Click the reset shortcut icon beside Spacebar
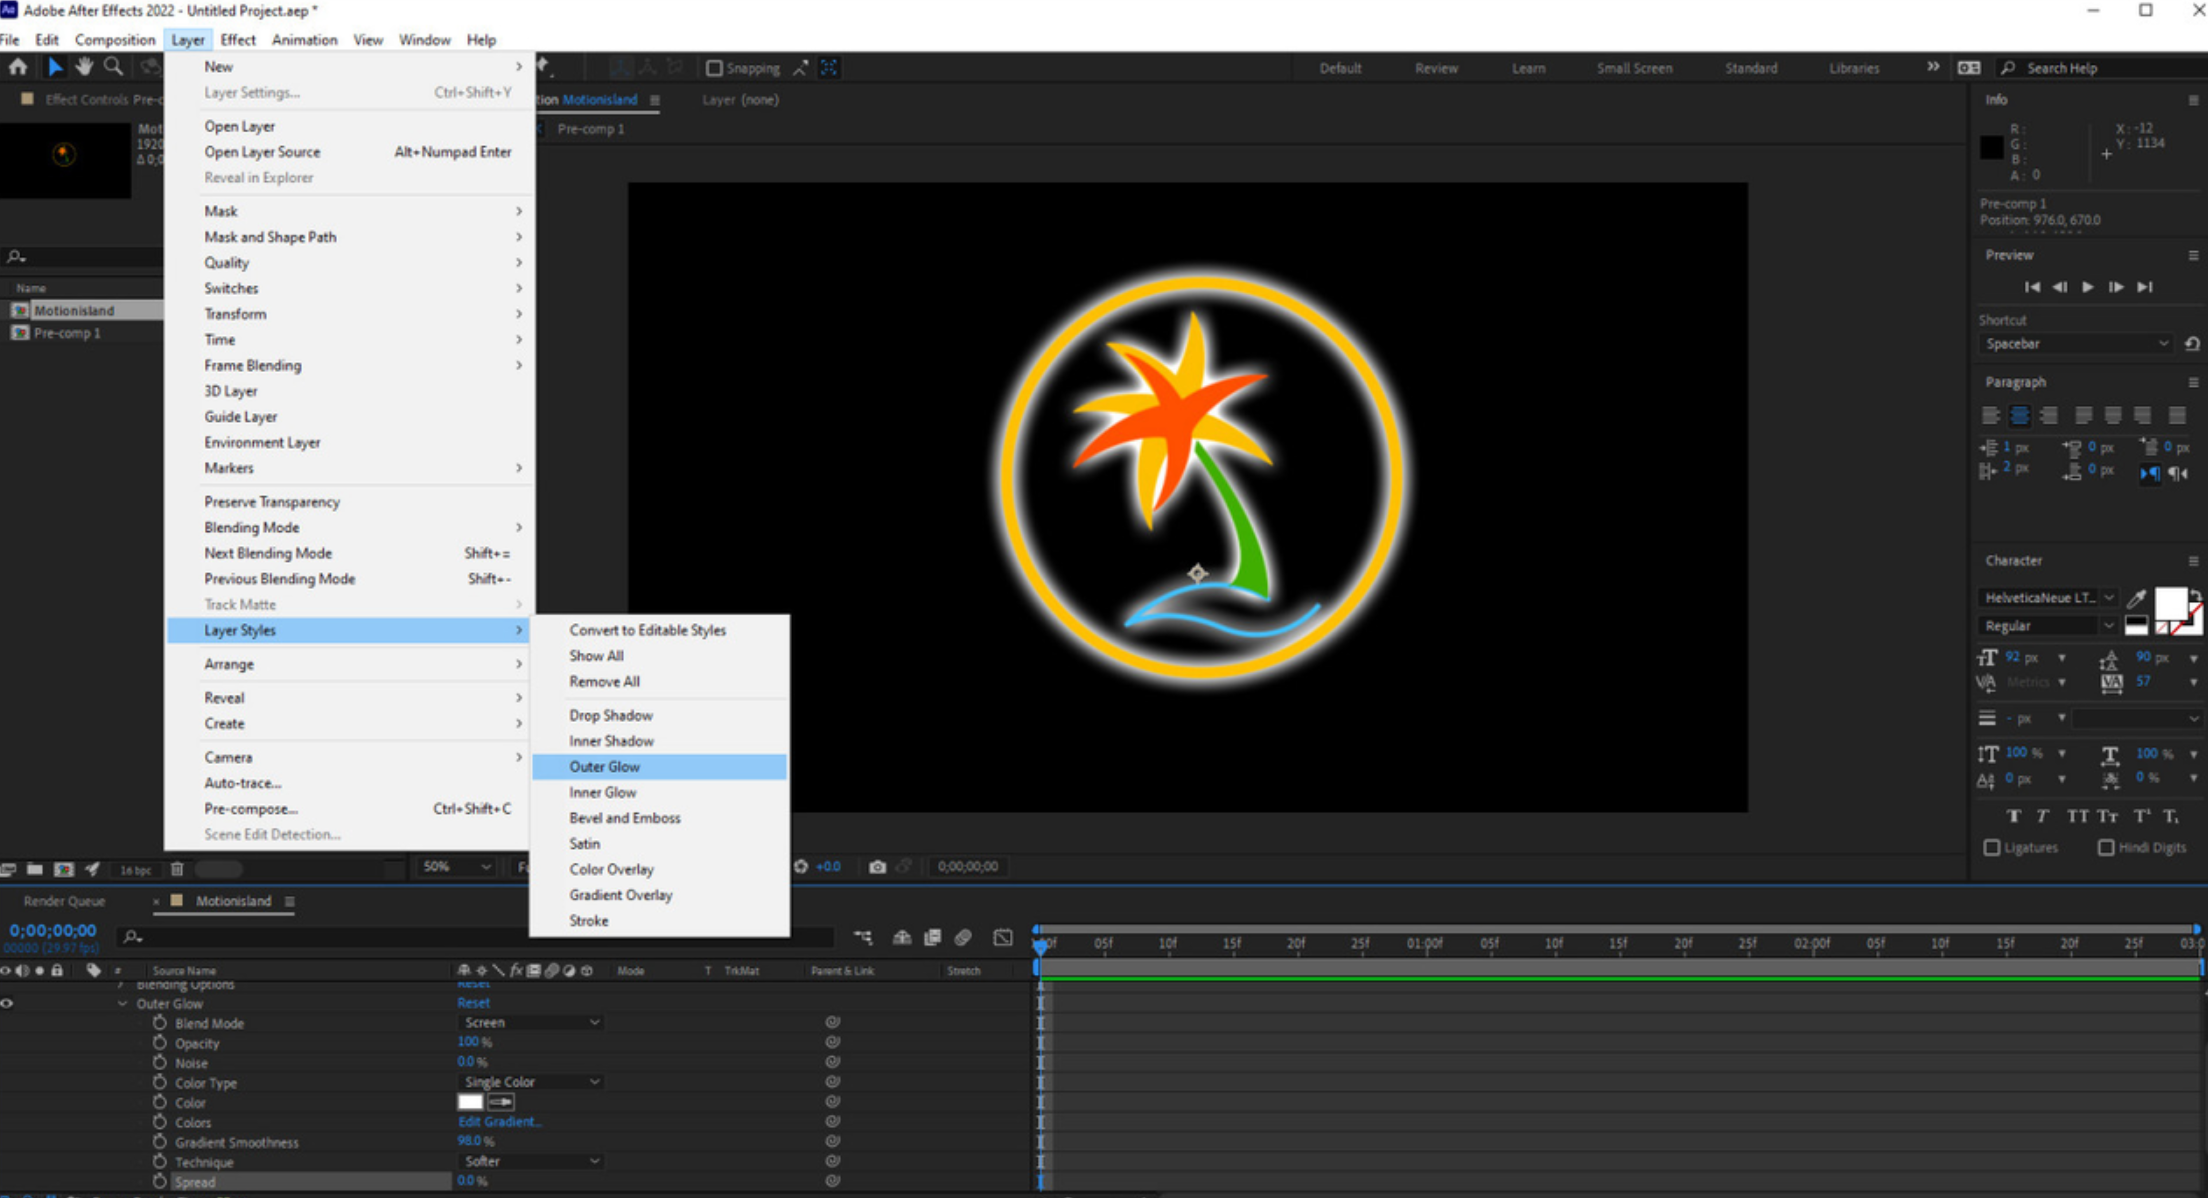2208x1198 pixels. click(2192, 343)
